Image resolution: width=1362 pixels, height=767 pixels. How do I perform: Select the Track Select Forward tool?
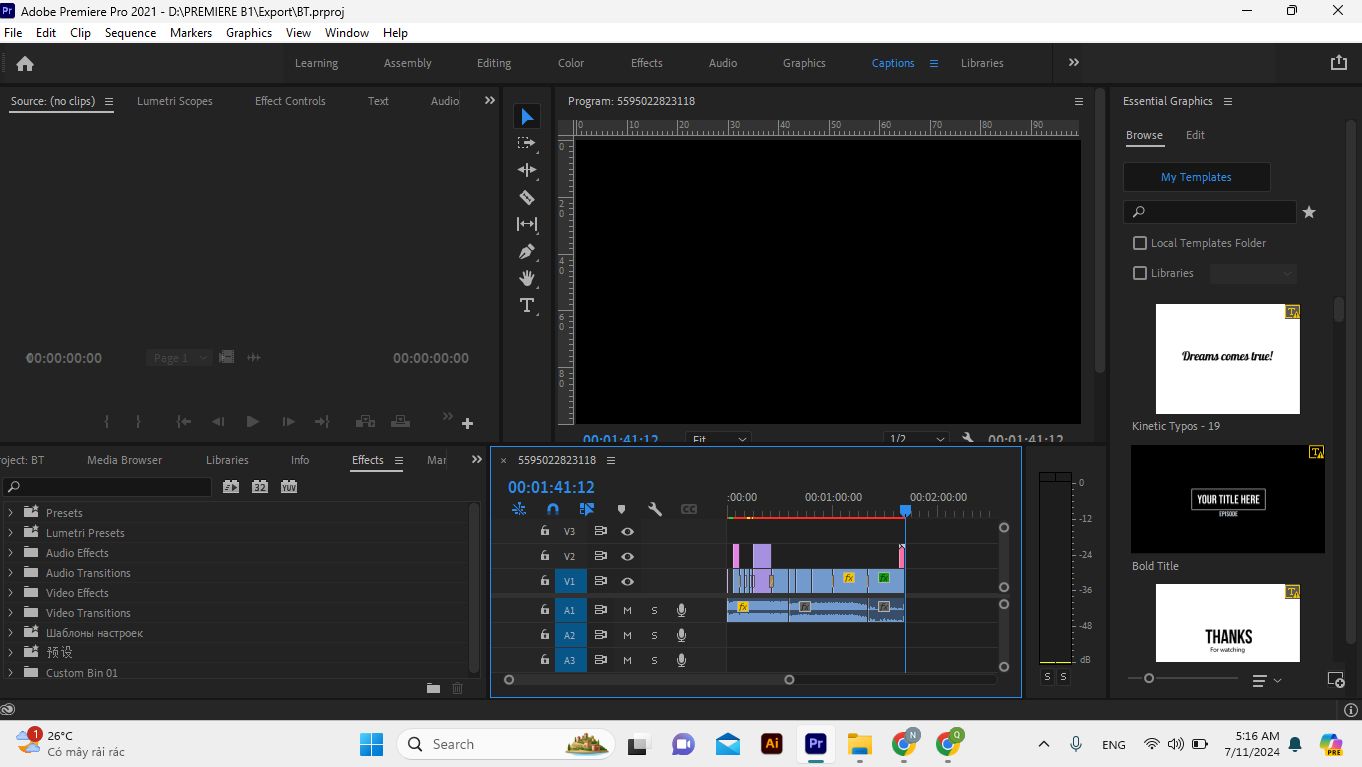[x=527, y=143]
